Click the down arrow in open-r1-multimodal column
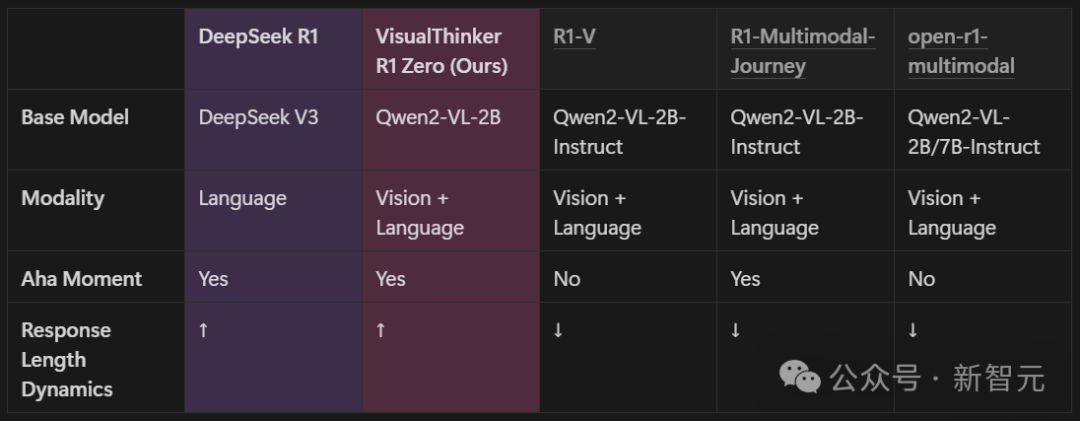Viewport: 1080px width, 421px height. click(913, 331)
